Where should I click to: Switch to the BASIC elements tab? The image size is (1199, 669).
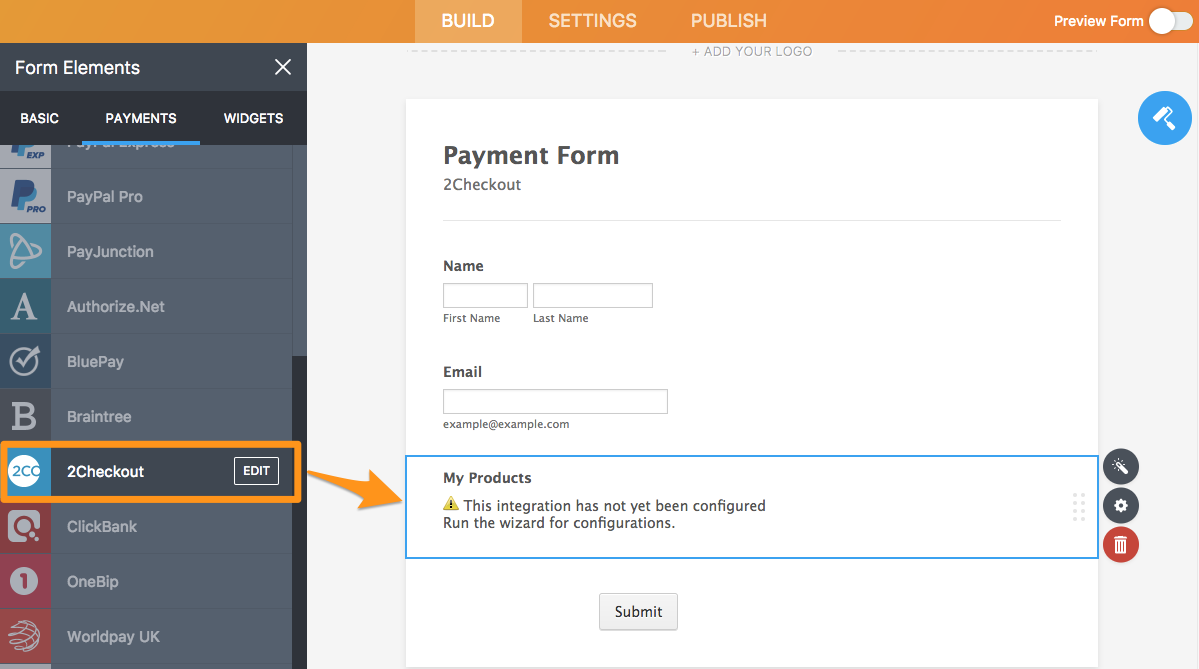tap(39, 119)
